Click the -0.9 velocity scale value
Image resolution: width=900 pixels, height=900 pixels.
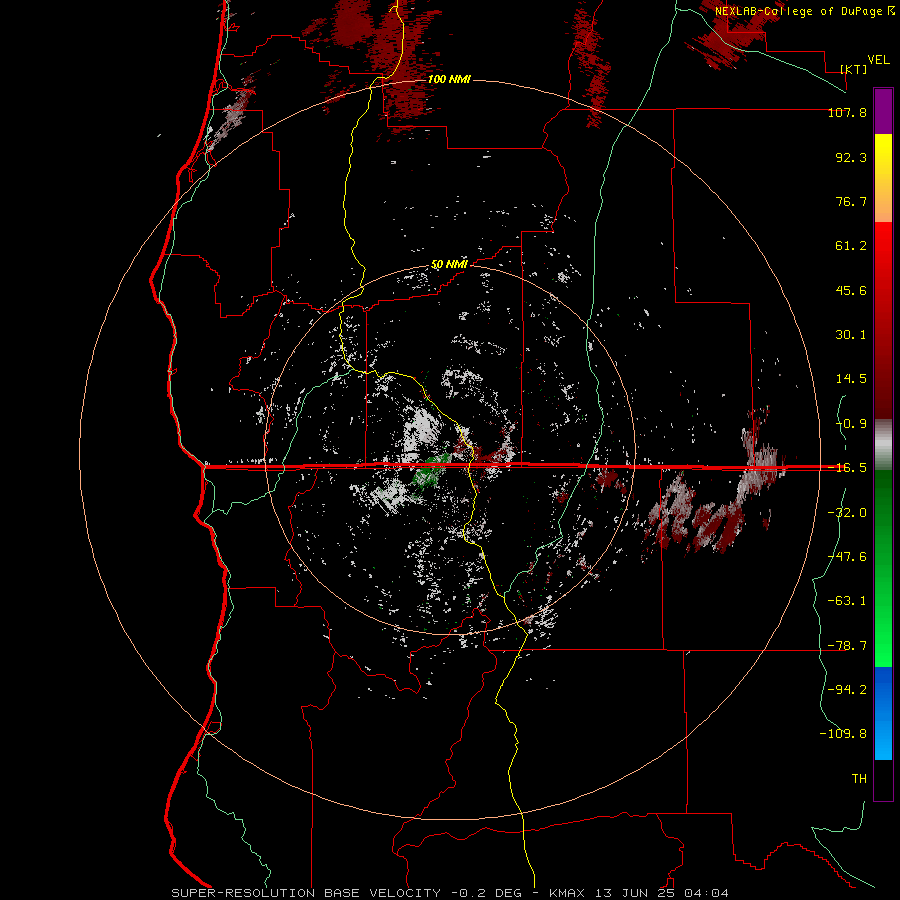pyautogui.click(x=851, y=424)
